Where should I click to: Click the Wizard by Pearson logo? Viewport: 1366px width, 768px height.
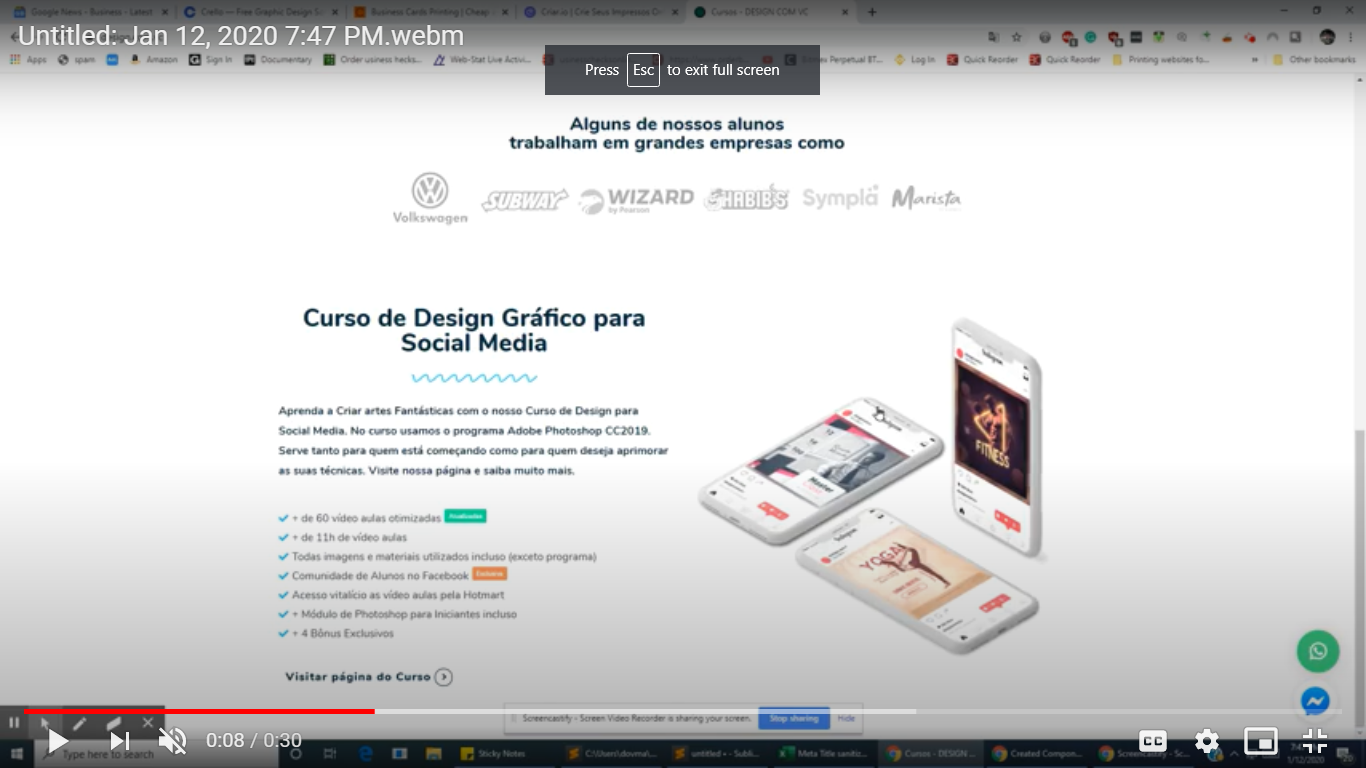point(636,200)
